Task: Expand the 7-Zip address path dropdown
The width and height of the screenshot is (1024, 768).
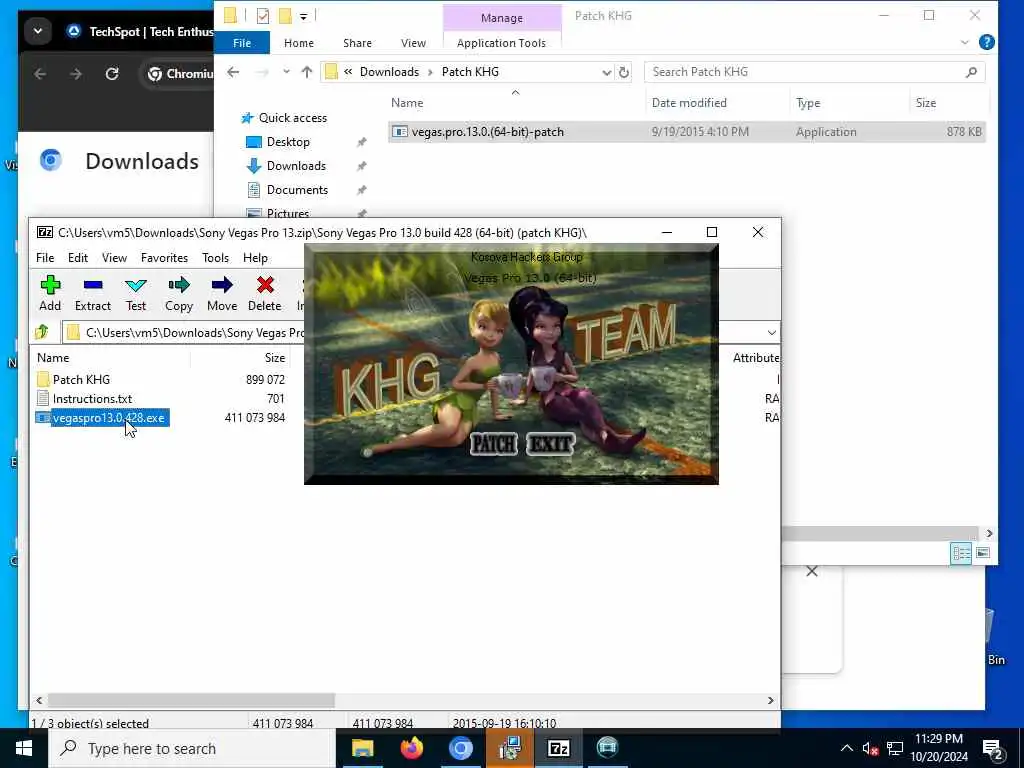Action: 771,332
